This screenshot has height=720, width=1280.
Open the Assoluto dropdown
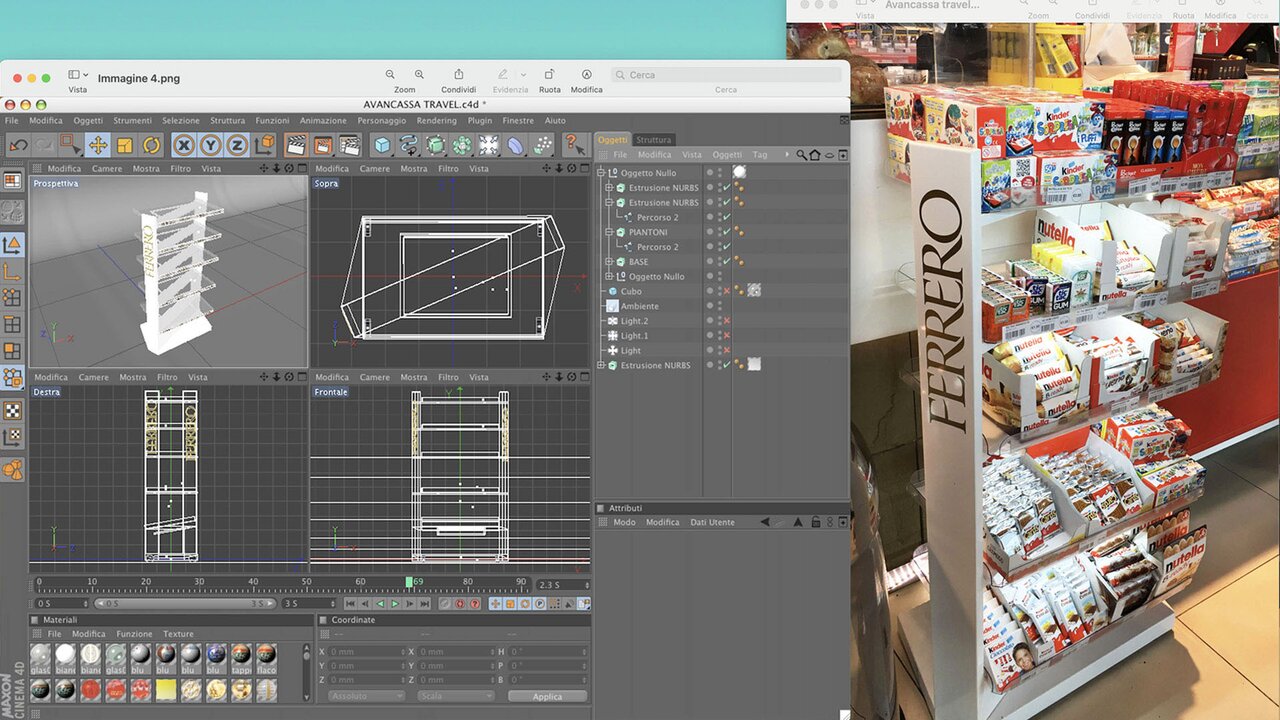[366, 696]
